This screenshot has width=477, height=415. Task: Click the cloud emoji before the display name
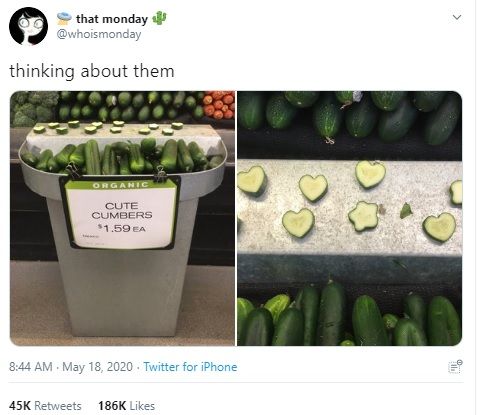tap(64, 19)
